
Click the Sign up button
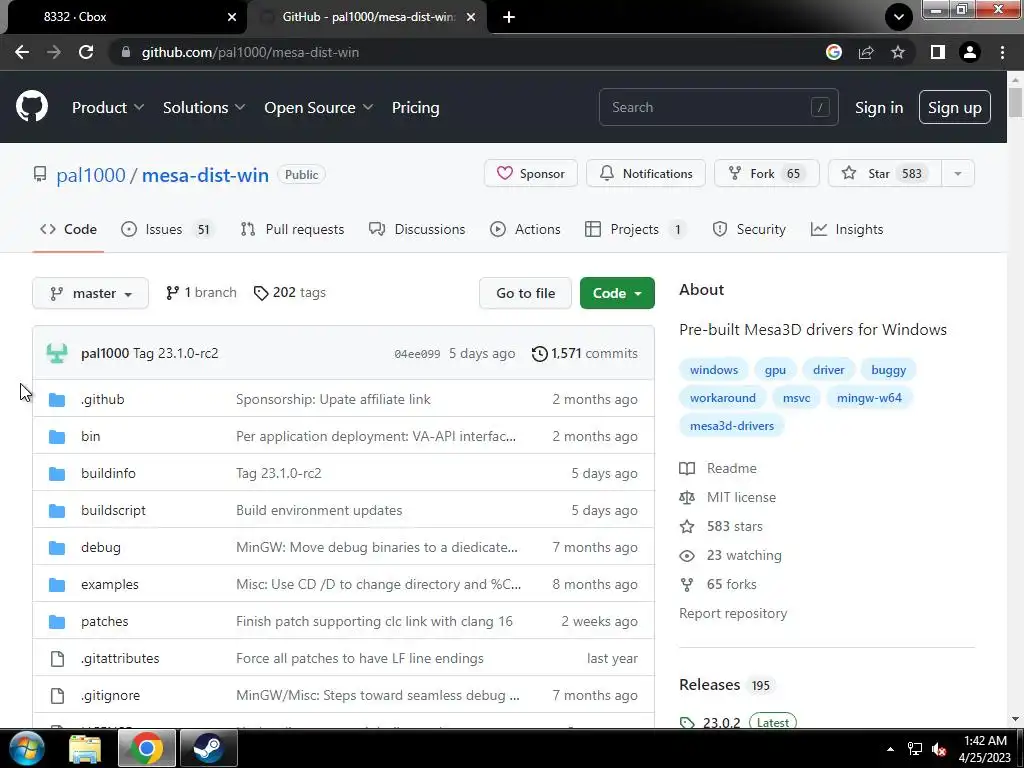coord(955,107)
